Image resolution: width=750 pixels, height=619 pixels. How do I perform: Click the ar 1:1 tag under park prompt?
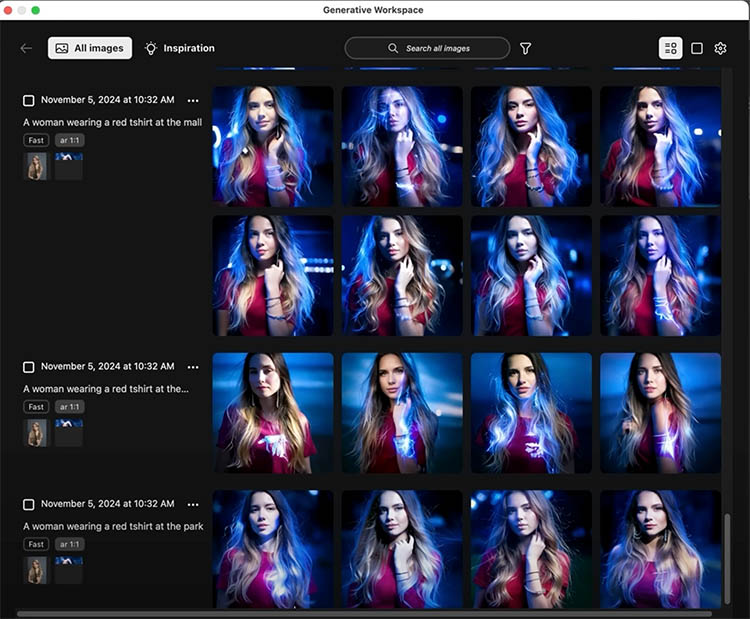(x=69, y=545)
